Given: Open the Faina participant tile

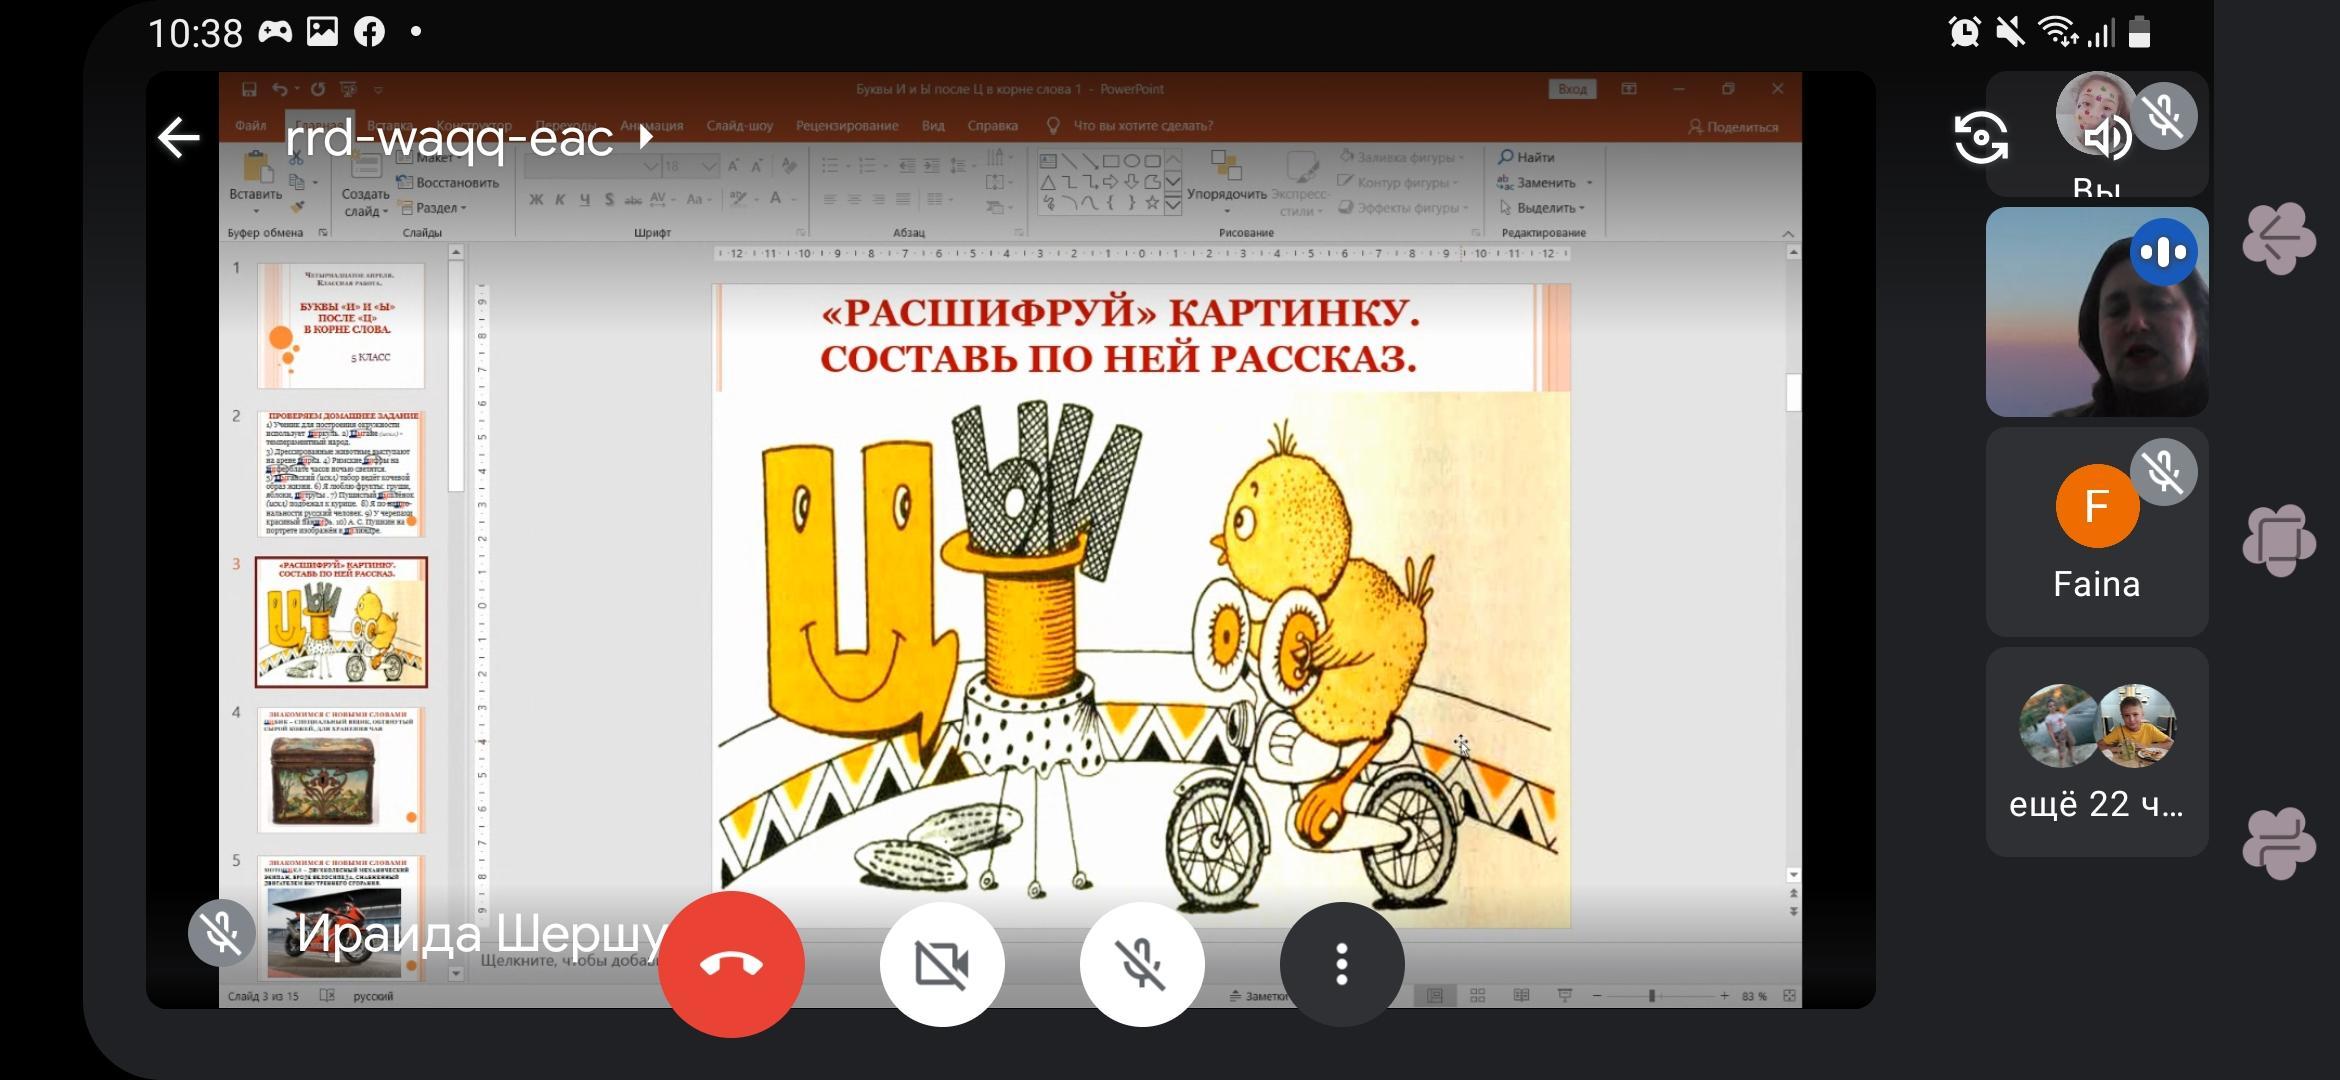Looking at the screenshot, I should [x=2097, y=532].
